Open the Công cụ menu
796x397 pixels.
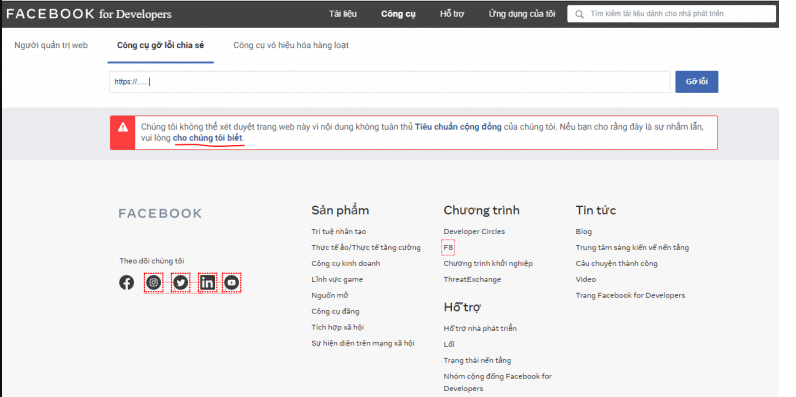point(399,14)
